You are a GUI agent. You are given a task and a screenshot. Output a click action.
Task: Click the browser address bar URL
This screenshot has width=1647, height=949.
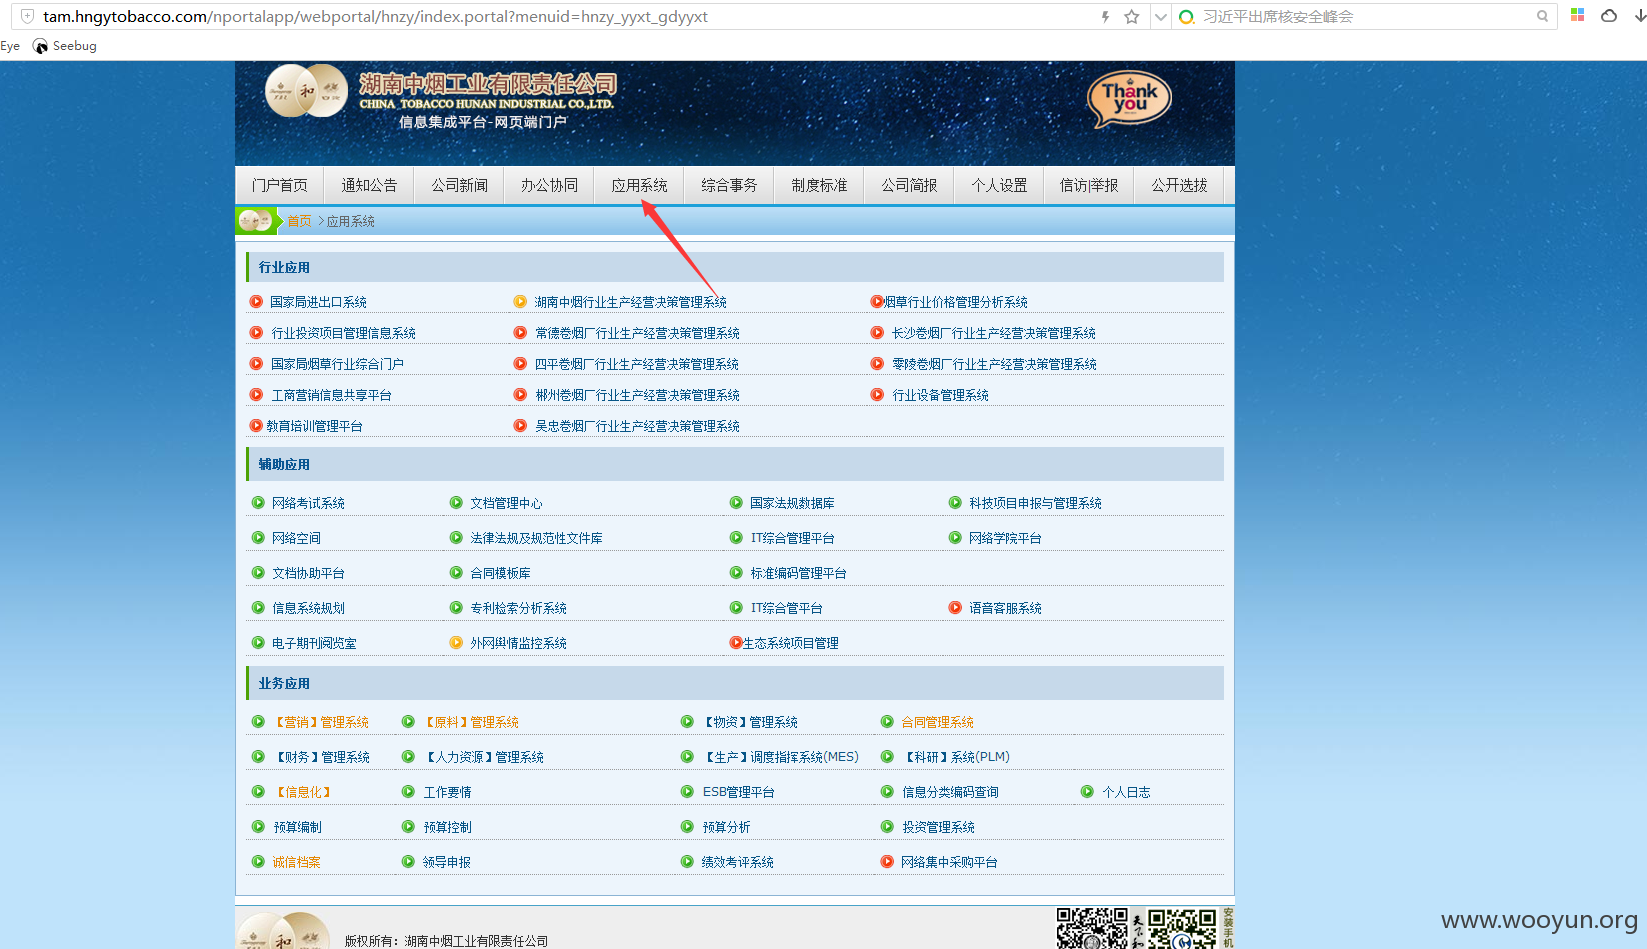click(375, 17)
